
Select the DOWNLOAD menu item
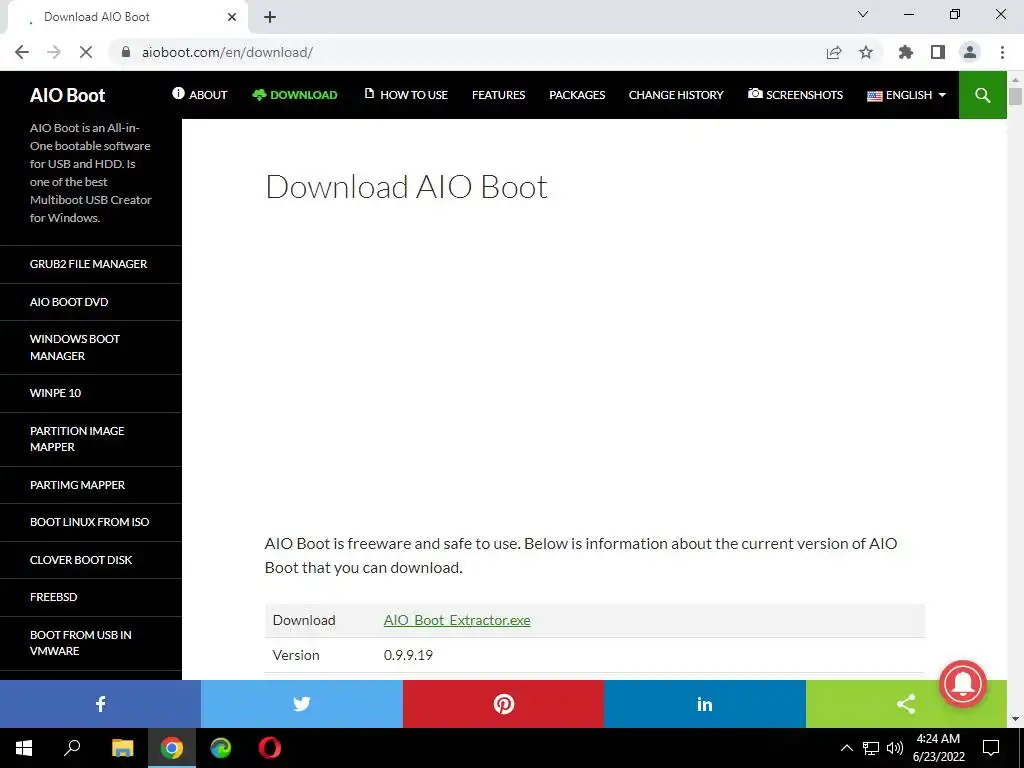pos(295,95)
